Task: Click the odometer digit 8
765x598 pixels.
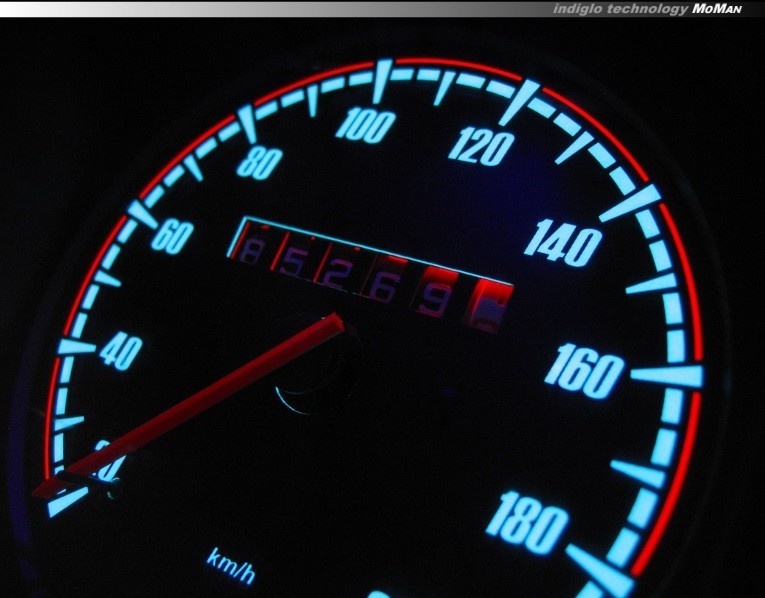Action: point(252,252)
